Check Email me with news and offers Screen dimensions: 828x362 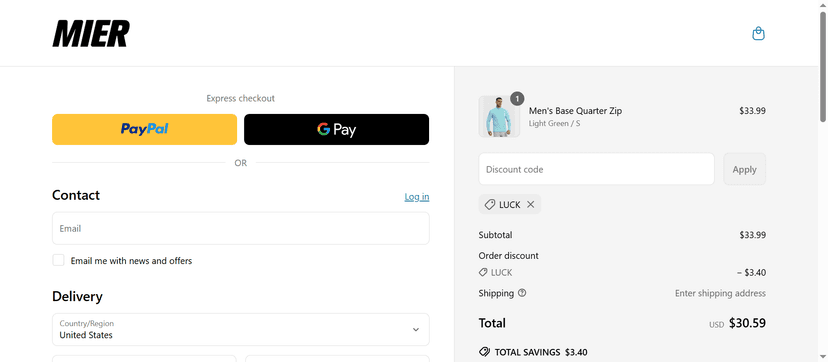59,260
